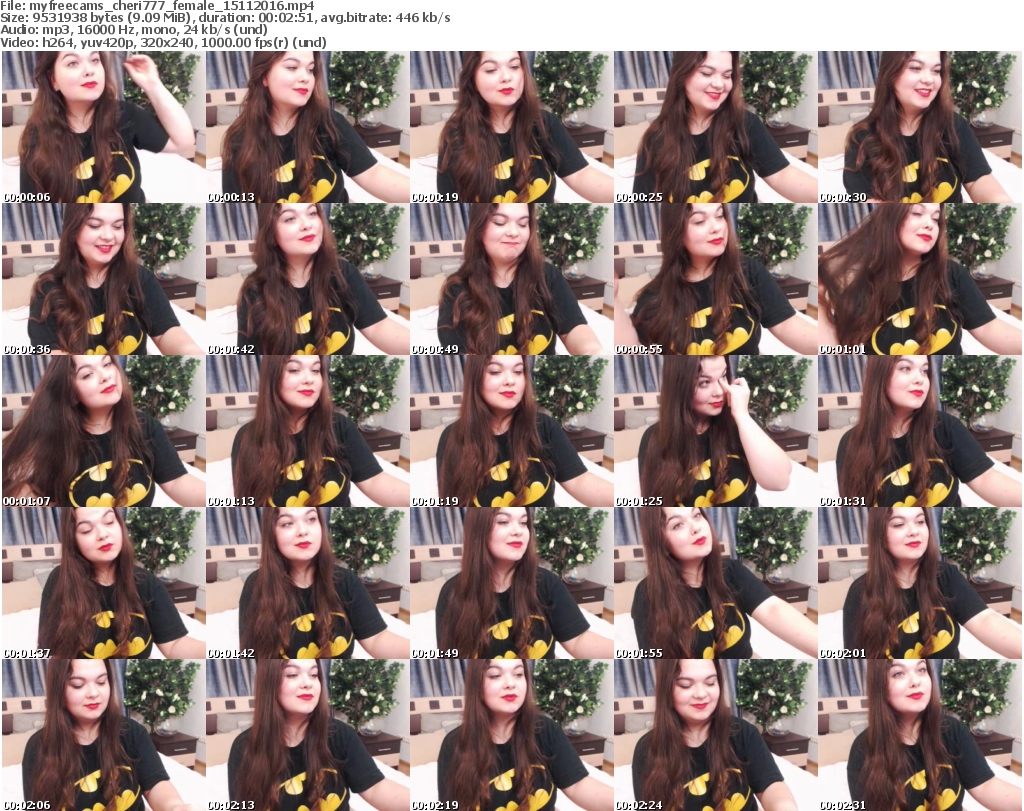View the thumbnail frame at 00:02:19
Screen dimensions: 1024x811
[x=511, y=735]
